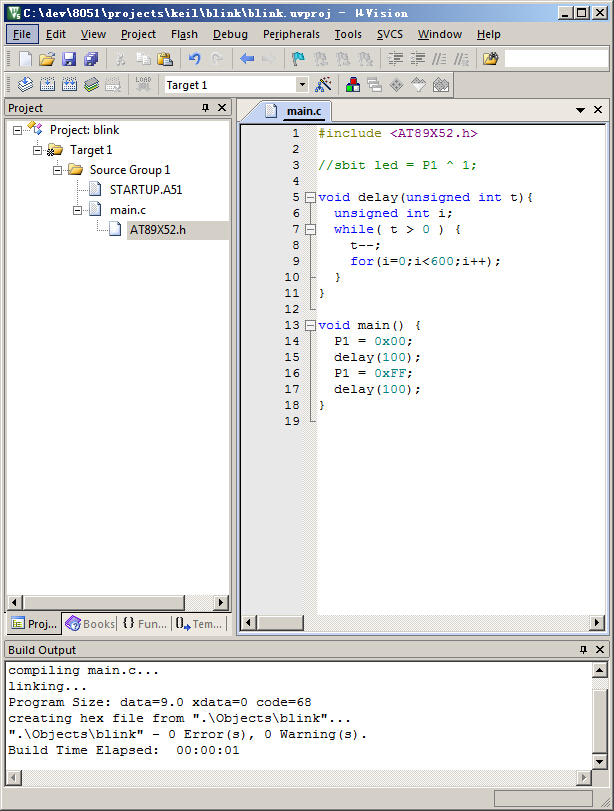Screen dimensions: 614x811
Task: Click the Manage Run-Time Environment diamond icon
Action: pos(397,84)
